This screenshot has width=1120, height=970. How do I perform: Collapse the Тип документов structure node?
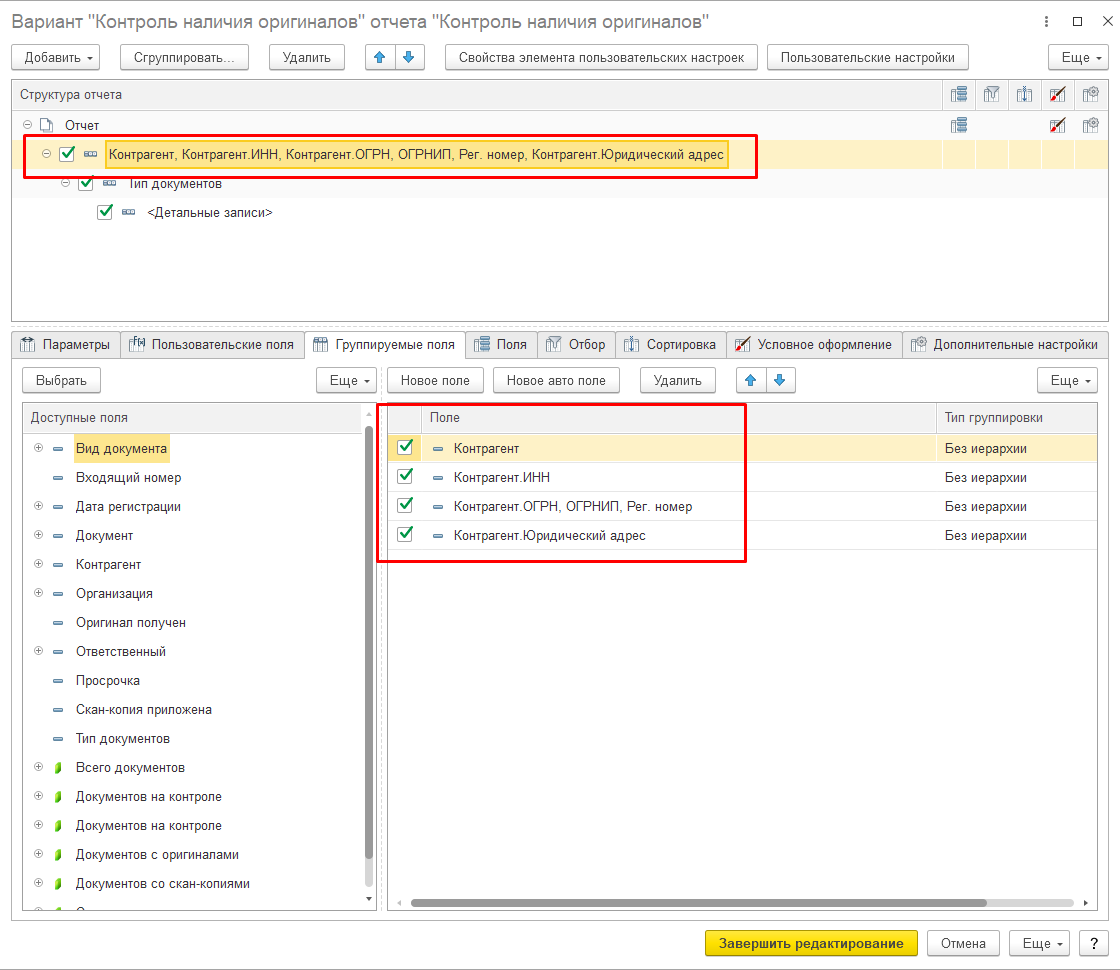click(x=65, y=183)
